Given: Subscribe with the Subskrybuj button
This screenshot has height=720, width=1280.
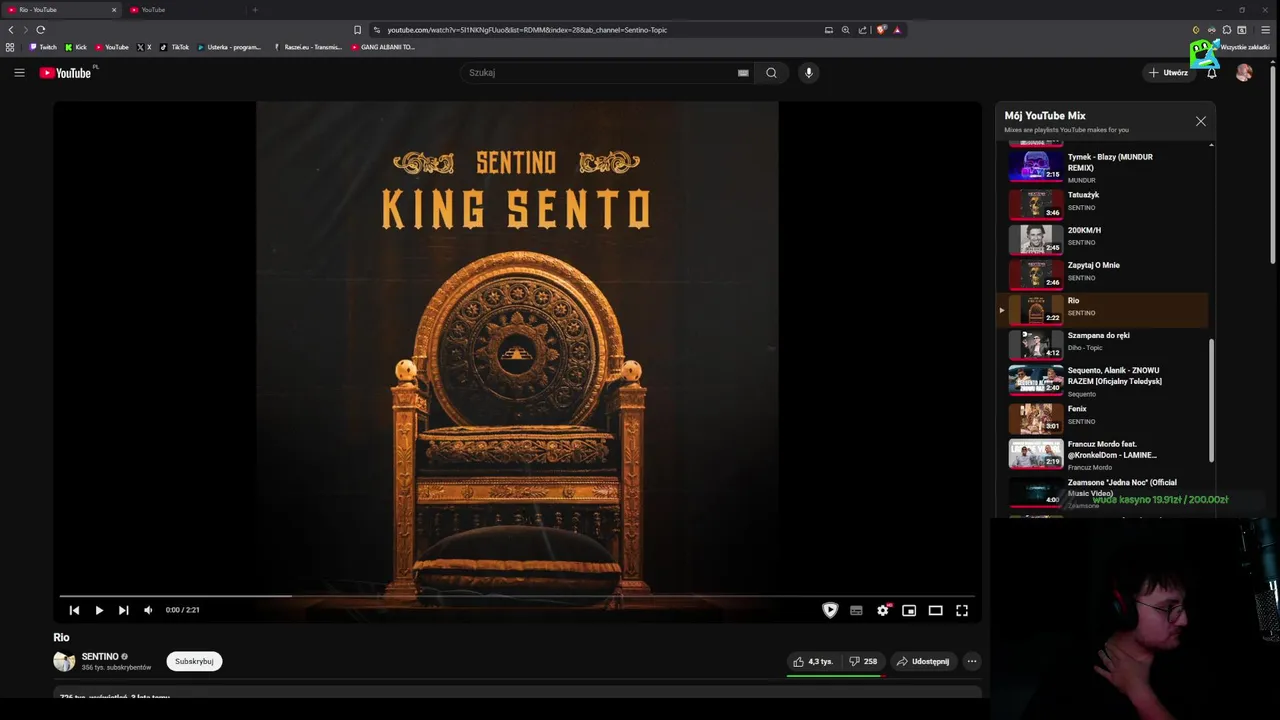Looking at the screenshot, I should click(x=194, y=661).
